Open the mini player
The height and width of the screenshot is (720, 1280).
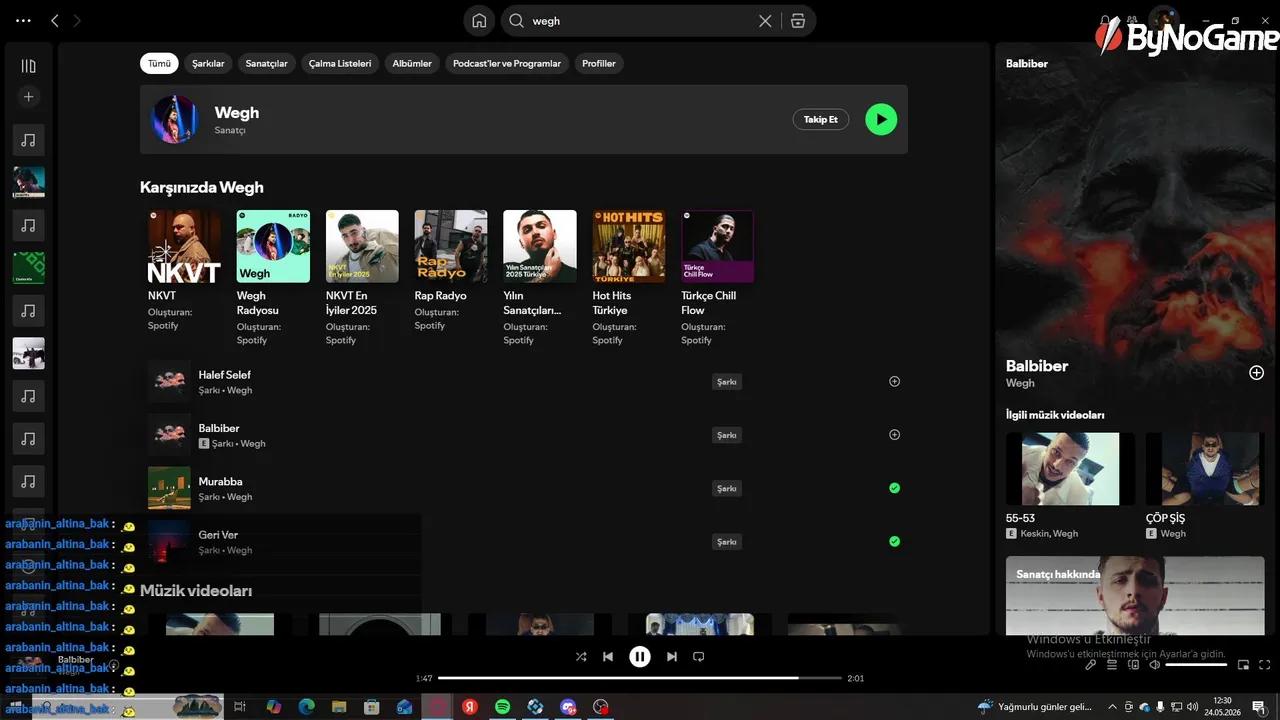pos(1244,664)
